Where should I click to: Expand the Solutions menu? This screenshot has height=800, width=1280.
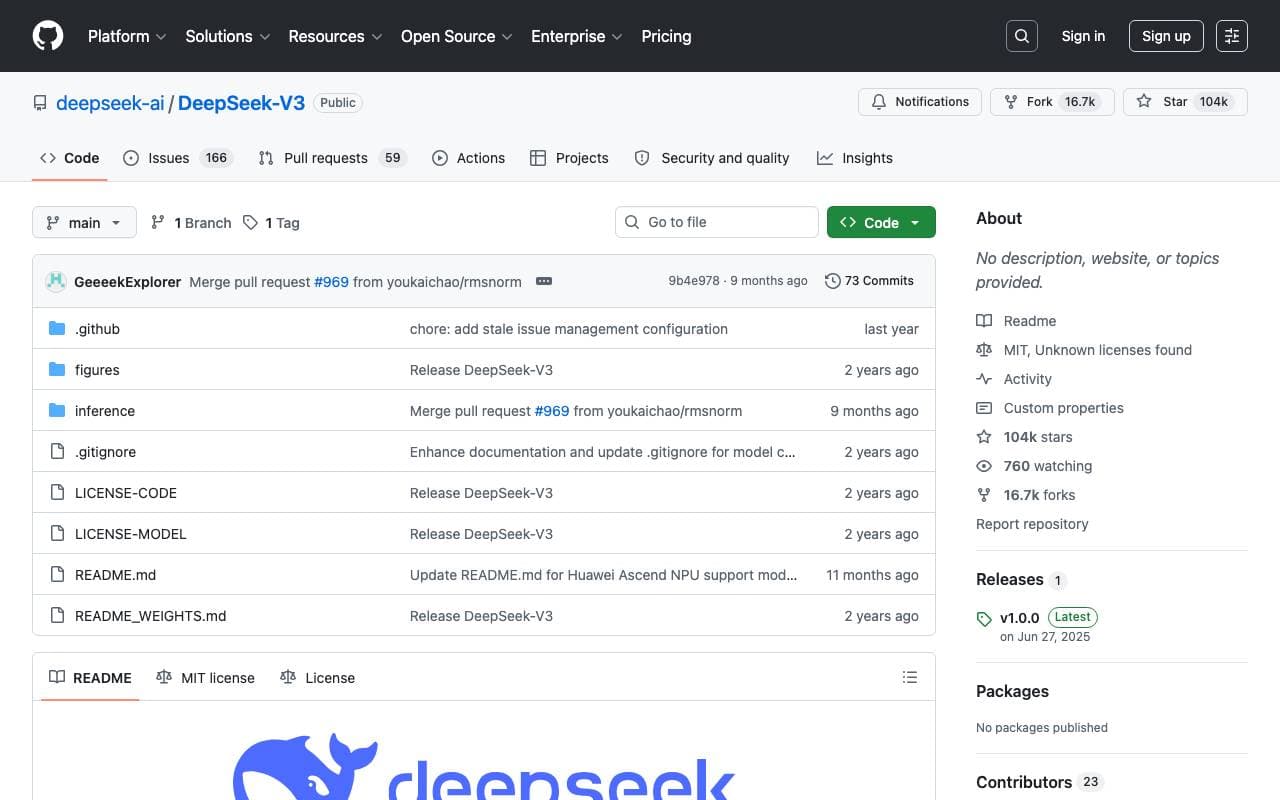tap(228, 36)
